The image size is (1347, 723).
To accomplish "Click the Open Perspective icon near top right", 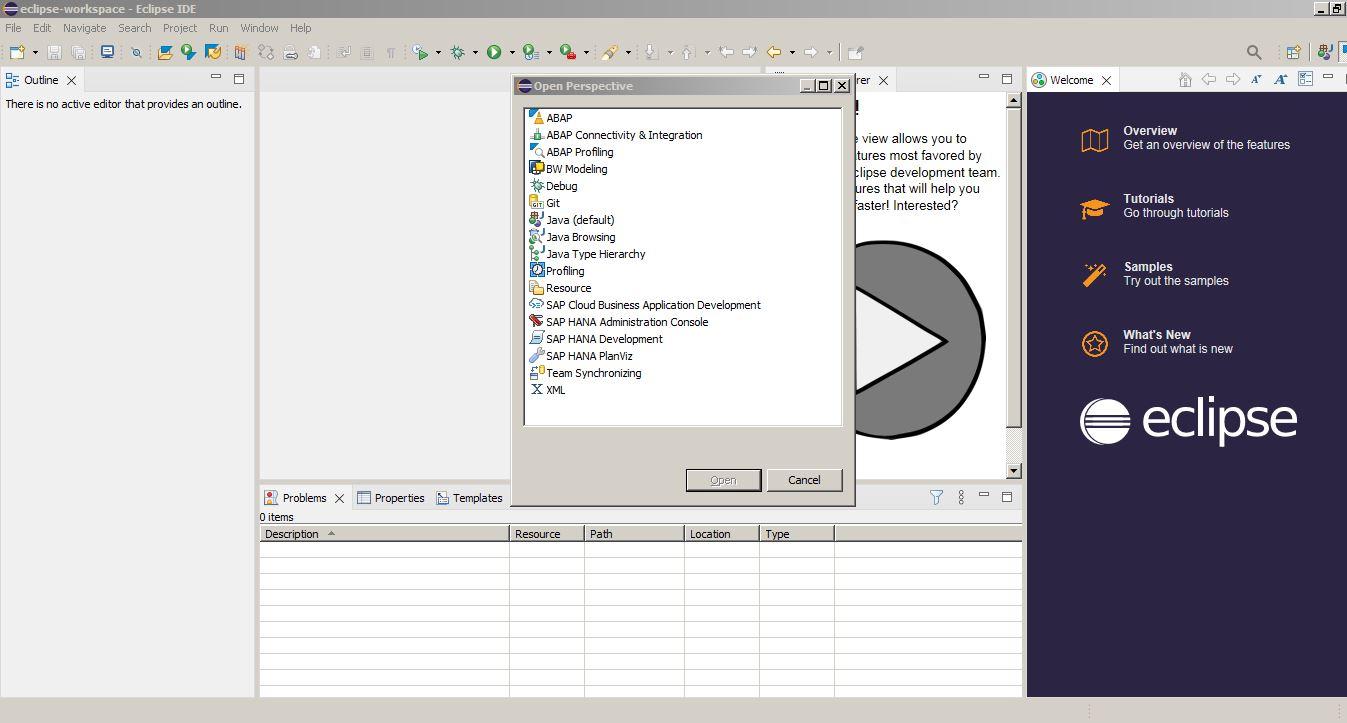I will click(1293, 51).
